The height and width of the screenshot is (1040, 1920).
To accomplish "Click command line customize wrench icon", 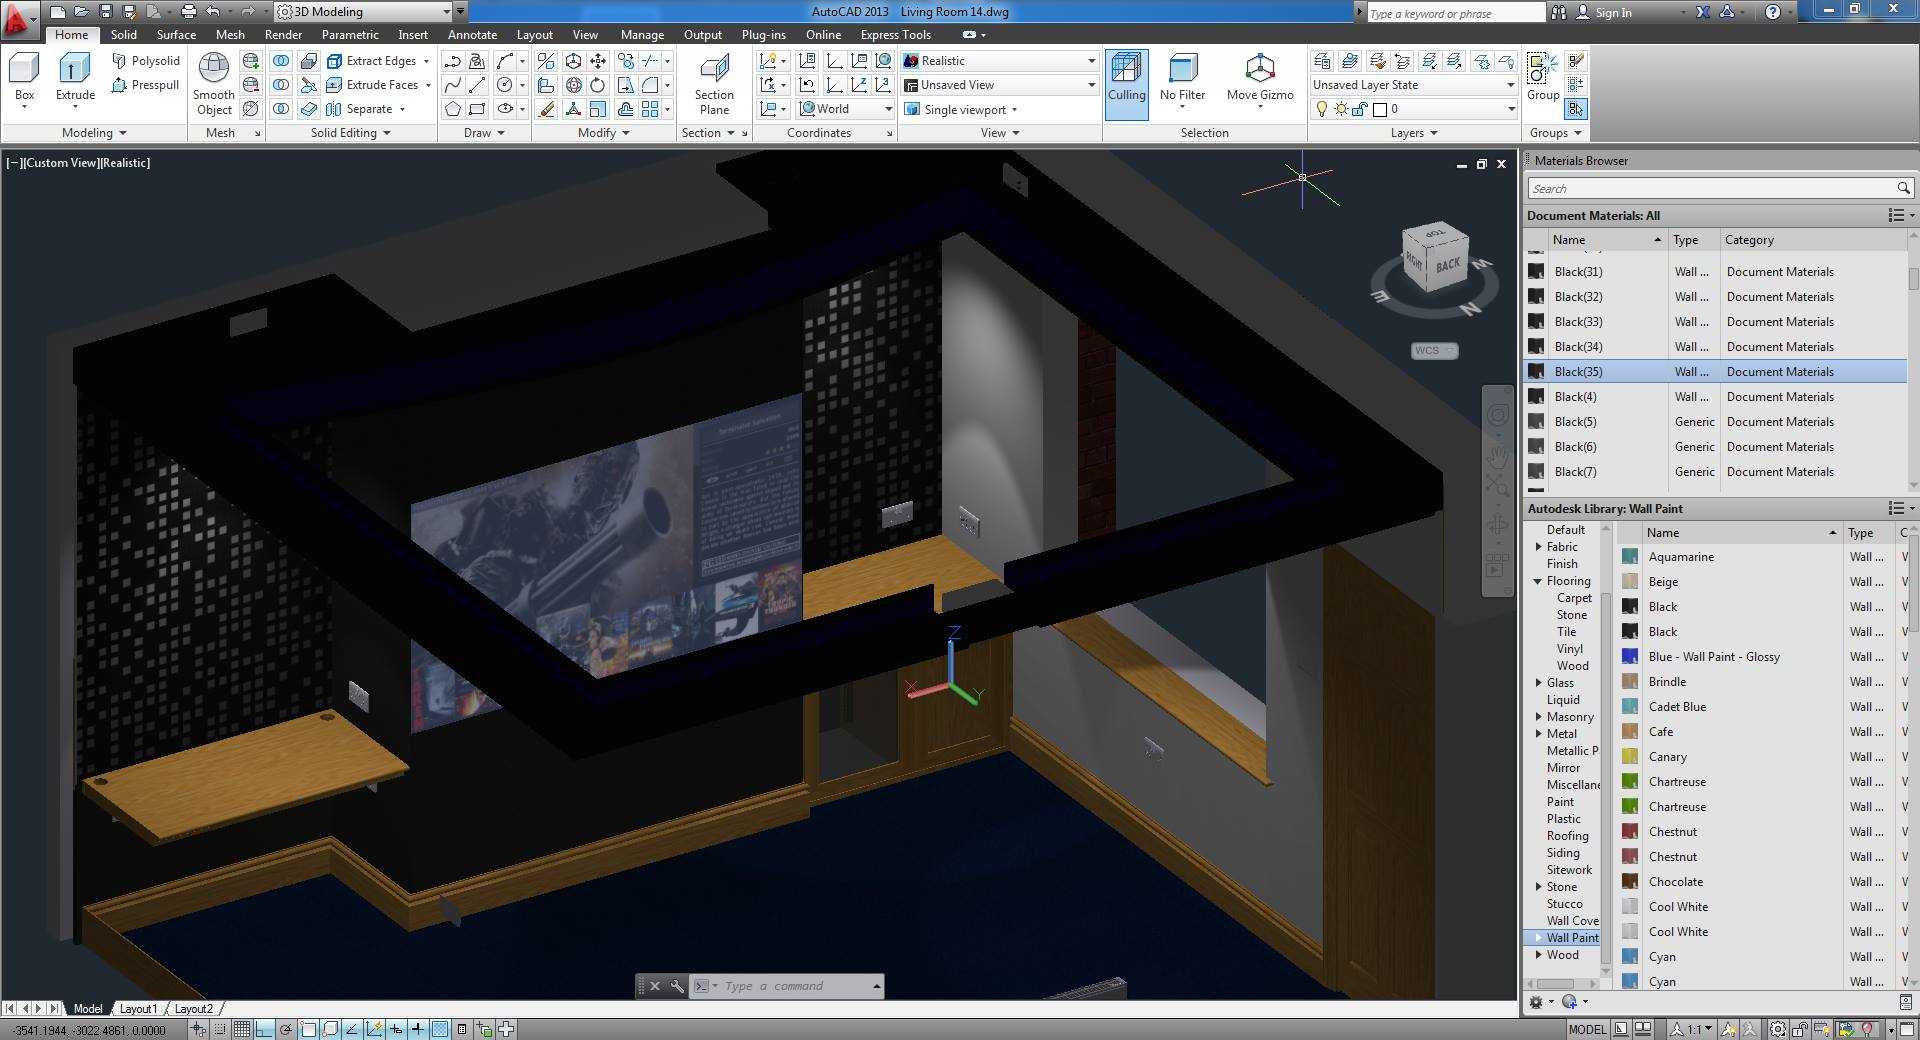I will tap(677, 986).
